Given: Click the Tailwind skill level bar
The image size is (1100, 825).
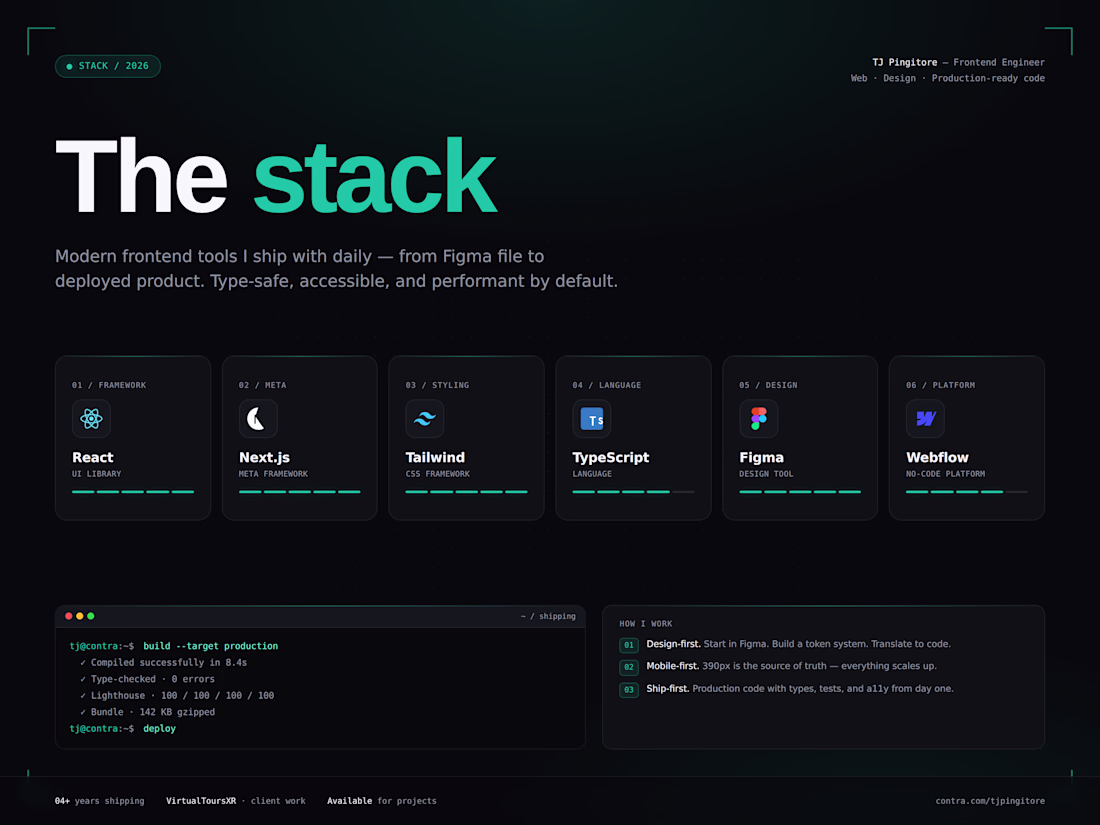Looking at the screenshot, I should point(467,492).
